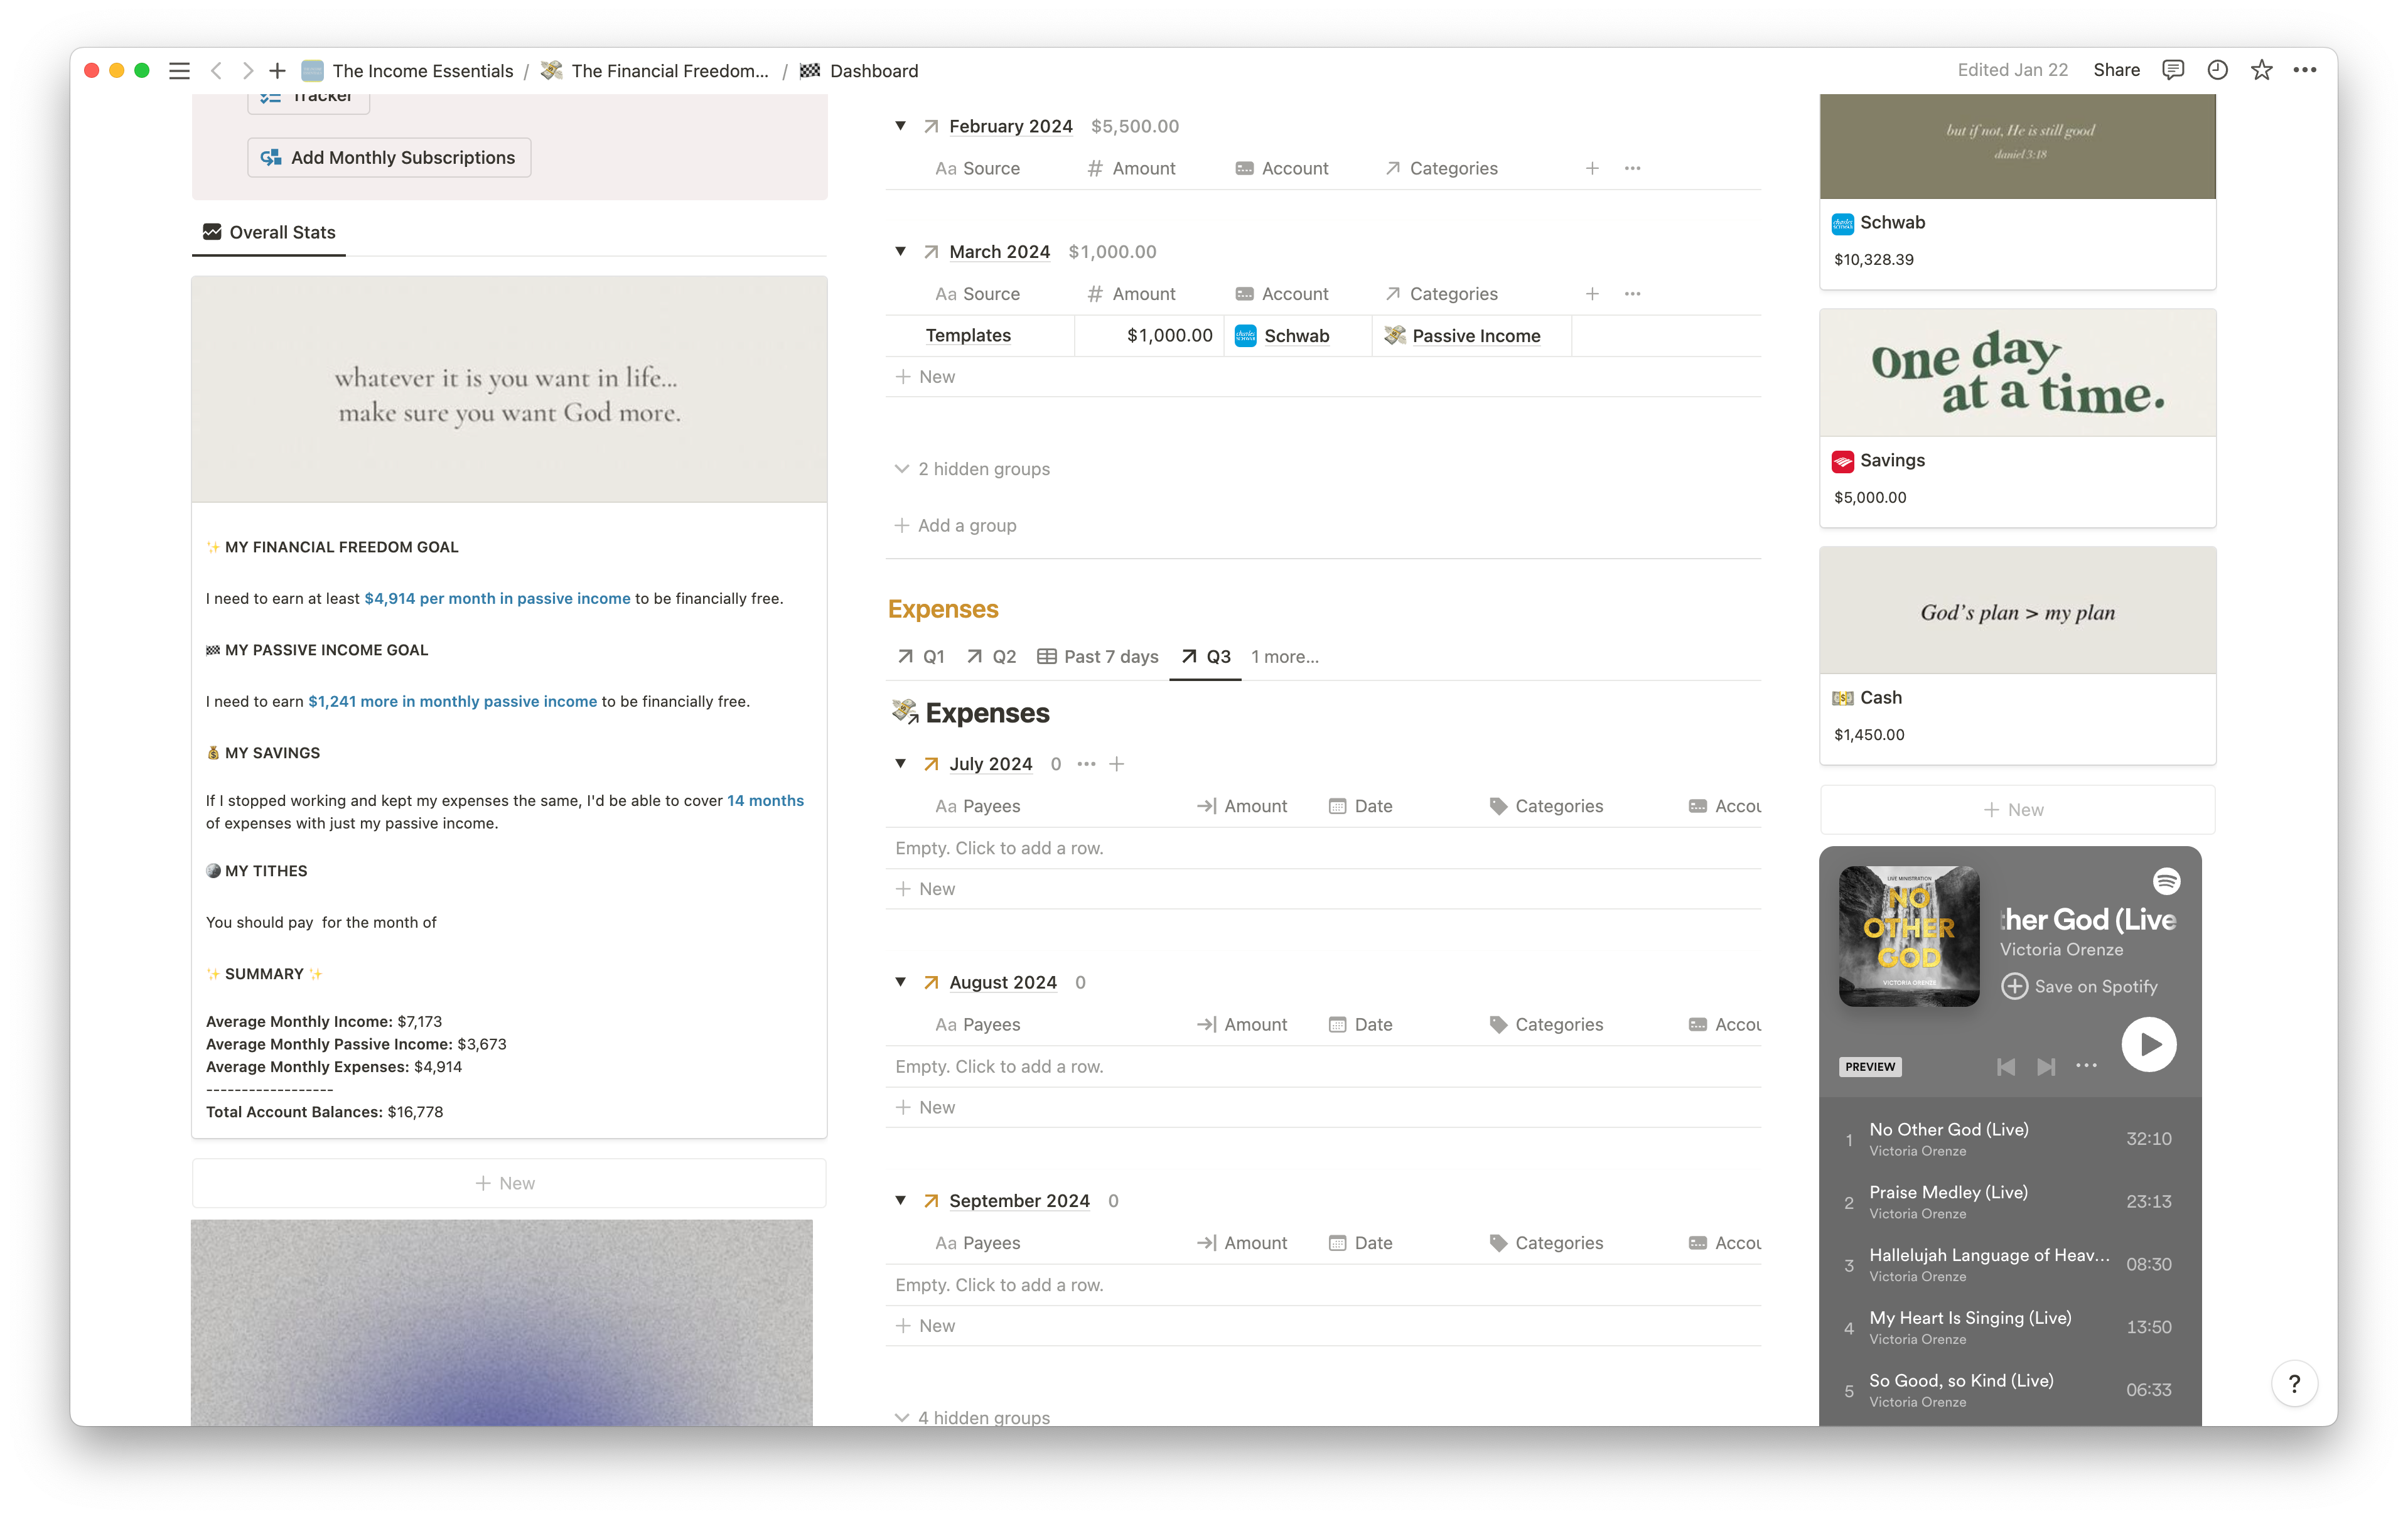
Task: Open the July 2024 group link
Action: (990, 764)
